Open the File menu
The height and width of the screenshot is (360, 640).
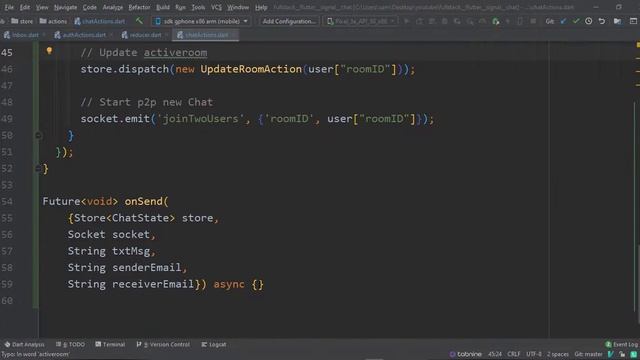[9, 7]
